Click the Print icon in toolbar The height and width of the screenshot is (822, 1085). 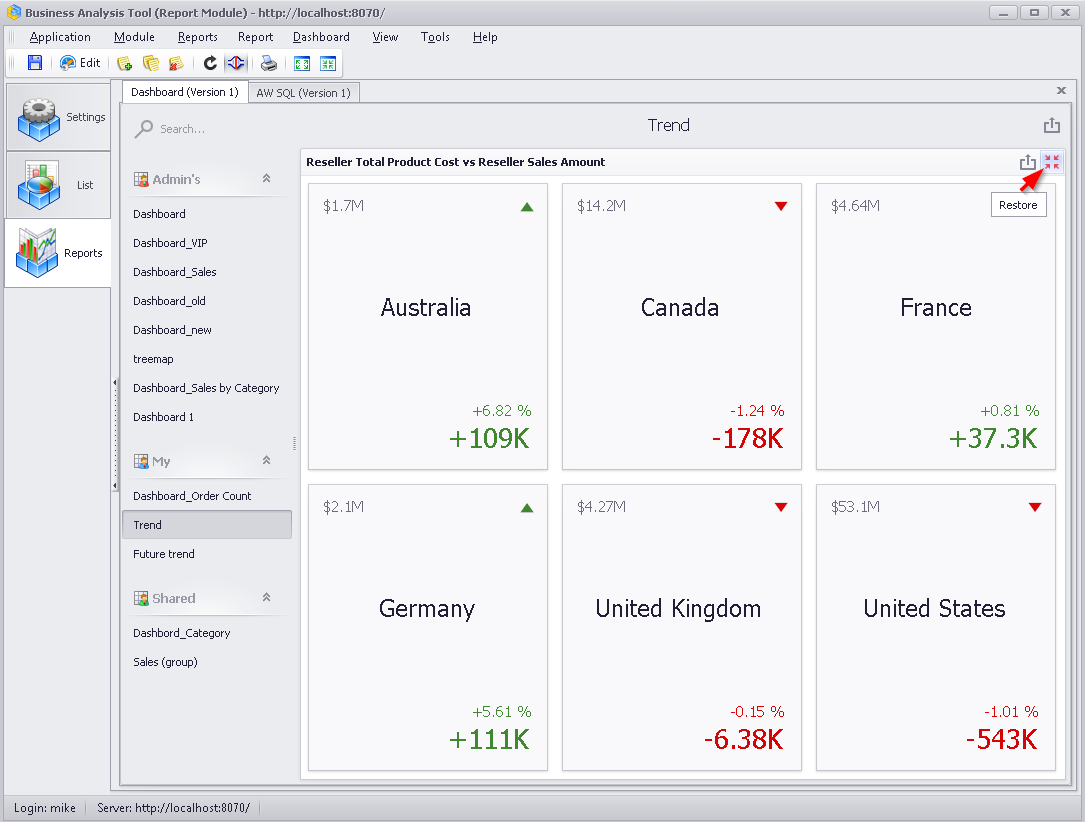point(268,63)
